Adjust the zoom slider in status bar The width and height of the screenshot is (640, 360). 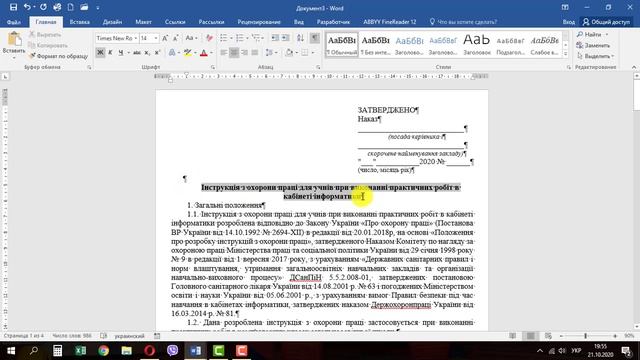tap(585, 336)
